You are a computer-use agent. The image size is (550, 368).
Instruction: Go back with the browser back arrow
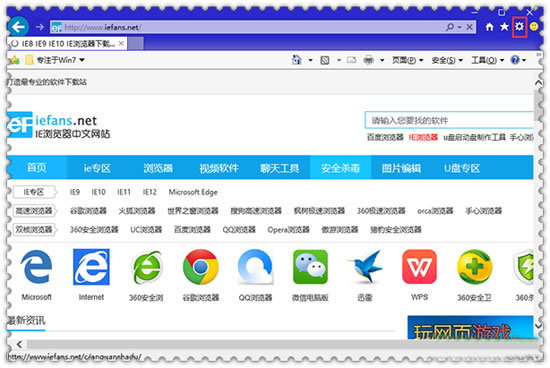pyautogui.click(x=19, y=26)
